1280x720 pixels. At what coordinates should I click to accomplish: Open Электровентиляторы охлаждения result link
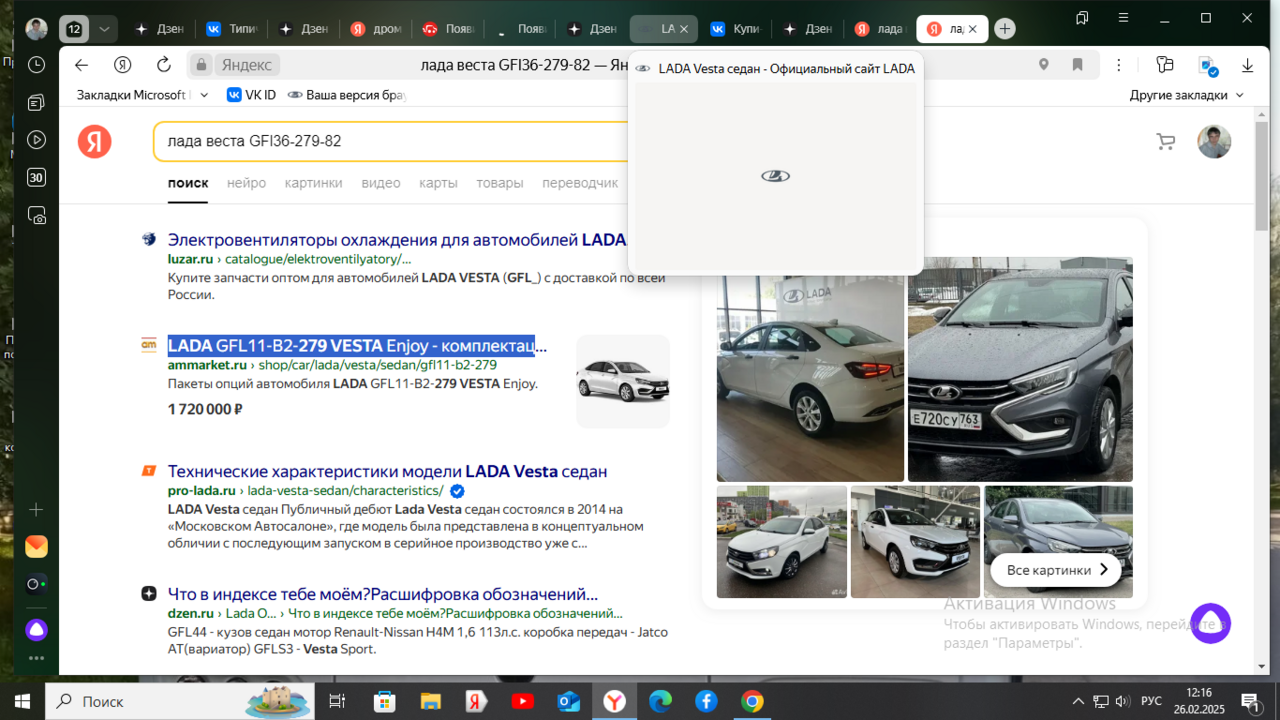pos(397,240)
